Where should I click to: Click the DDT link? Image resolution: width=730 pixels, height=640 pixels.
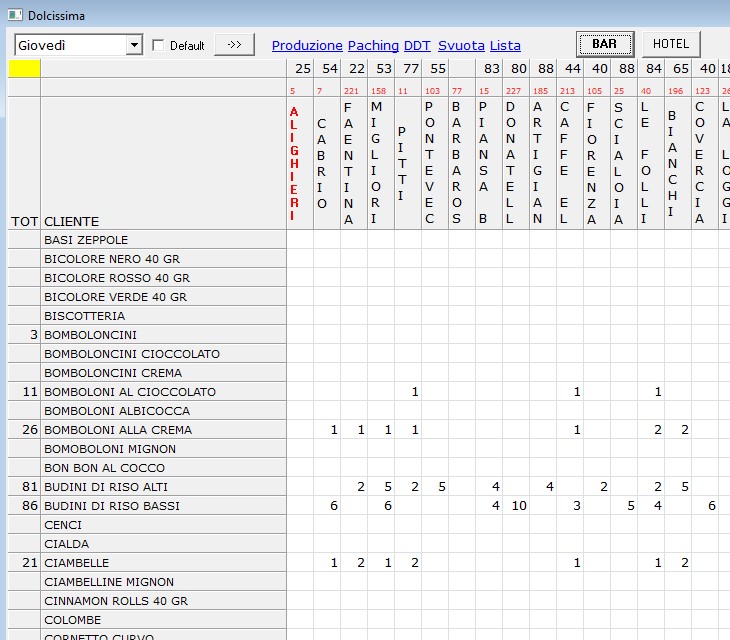(416, 45)
